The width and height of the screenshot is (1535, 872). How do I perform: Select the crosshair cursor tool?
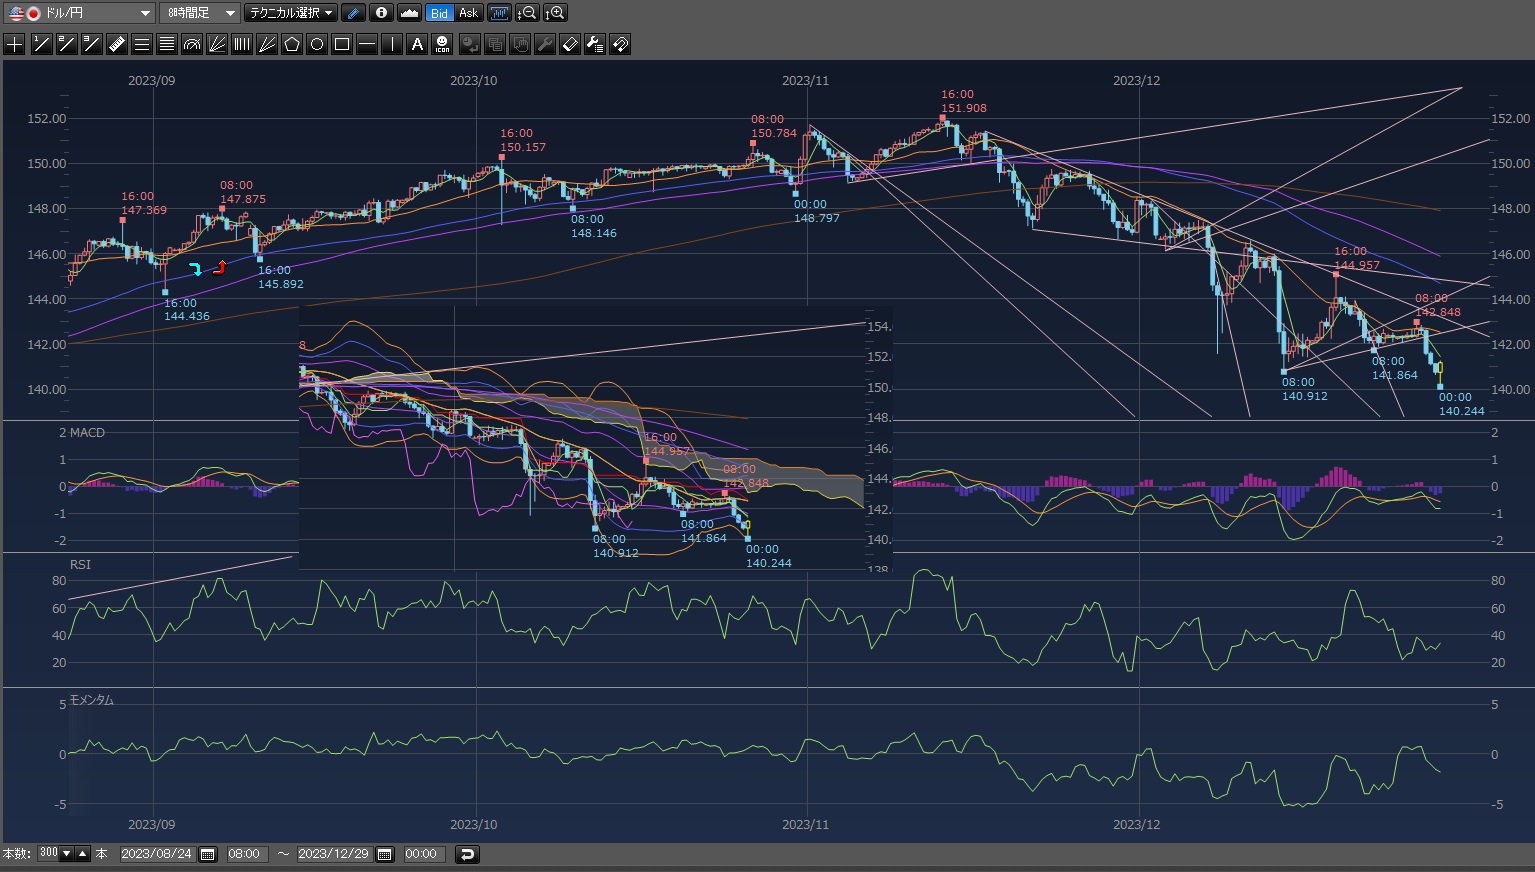coord(15,44)
